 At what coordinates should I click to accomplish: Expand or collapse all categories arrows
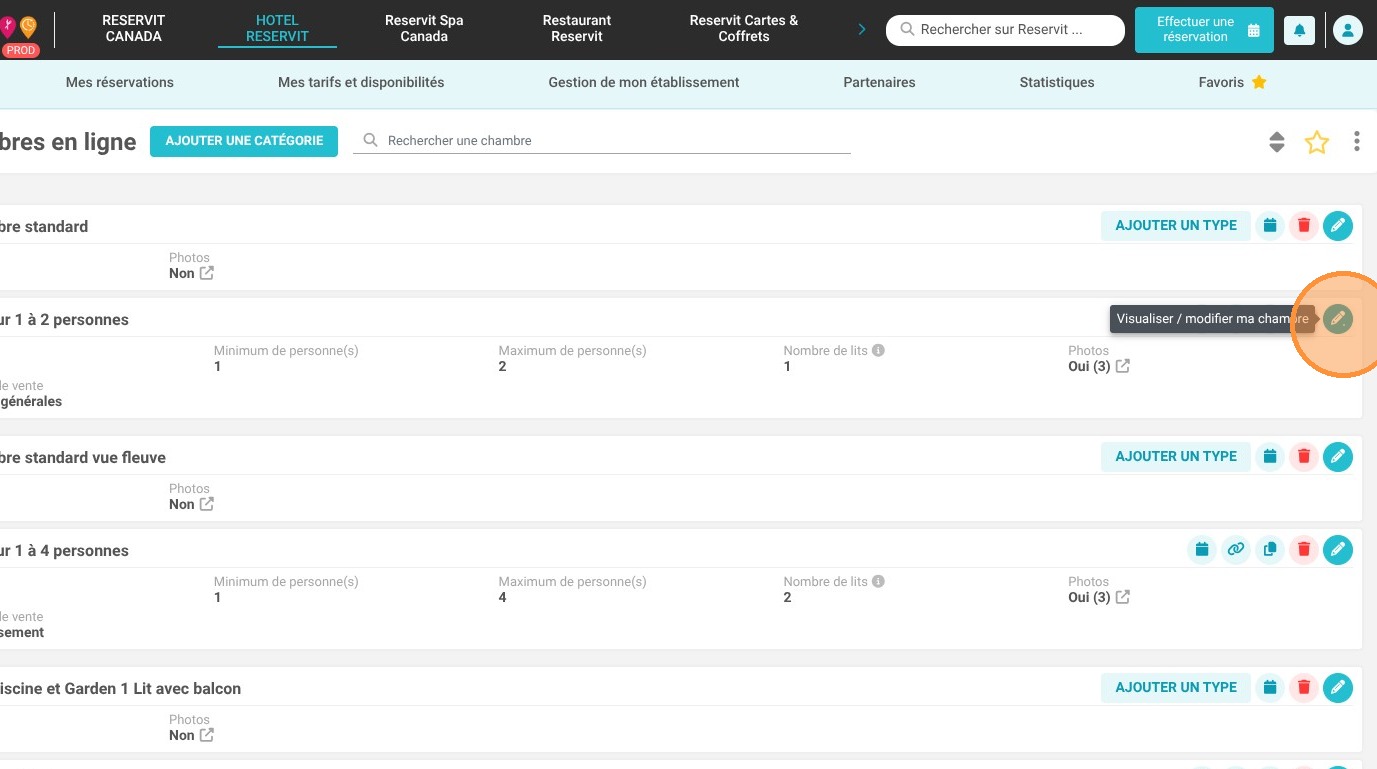pyautogui.click(x=1276, y=142)
